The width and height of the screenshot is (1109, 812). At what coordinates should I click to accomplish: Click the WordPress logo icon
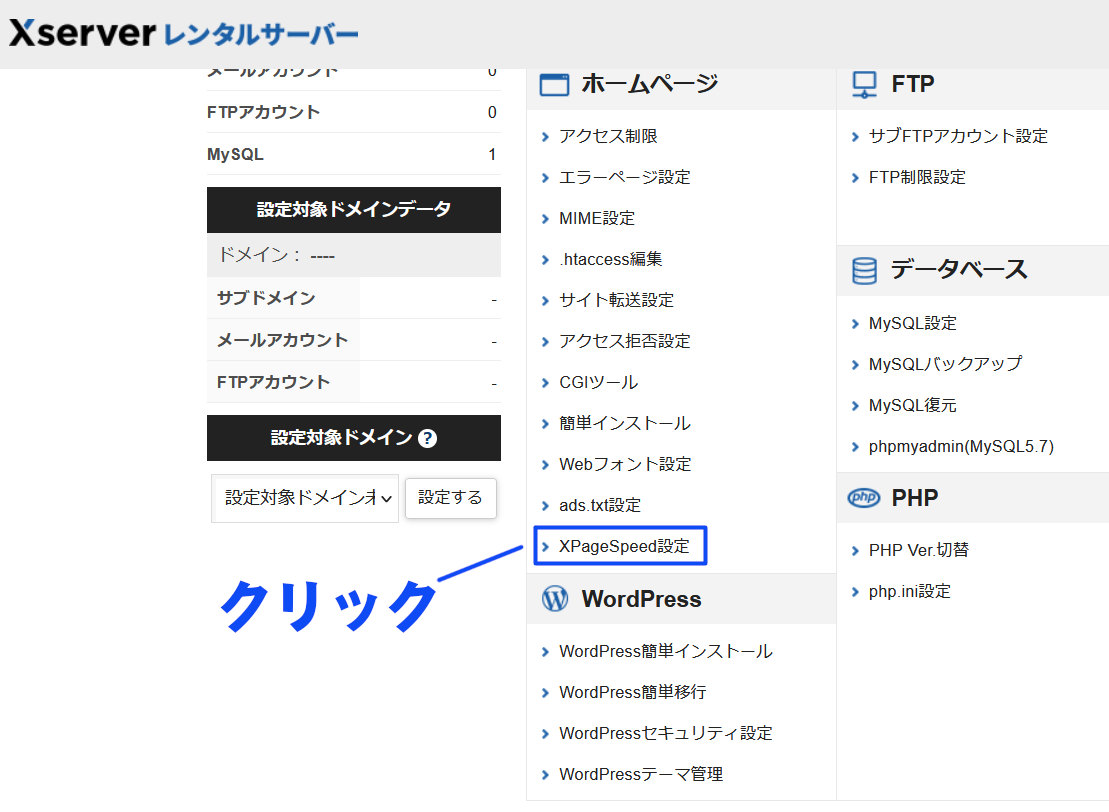click(x=554, y=598)
